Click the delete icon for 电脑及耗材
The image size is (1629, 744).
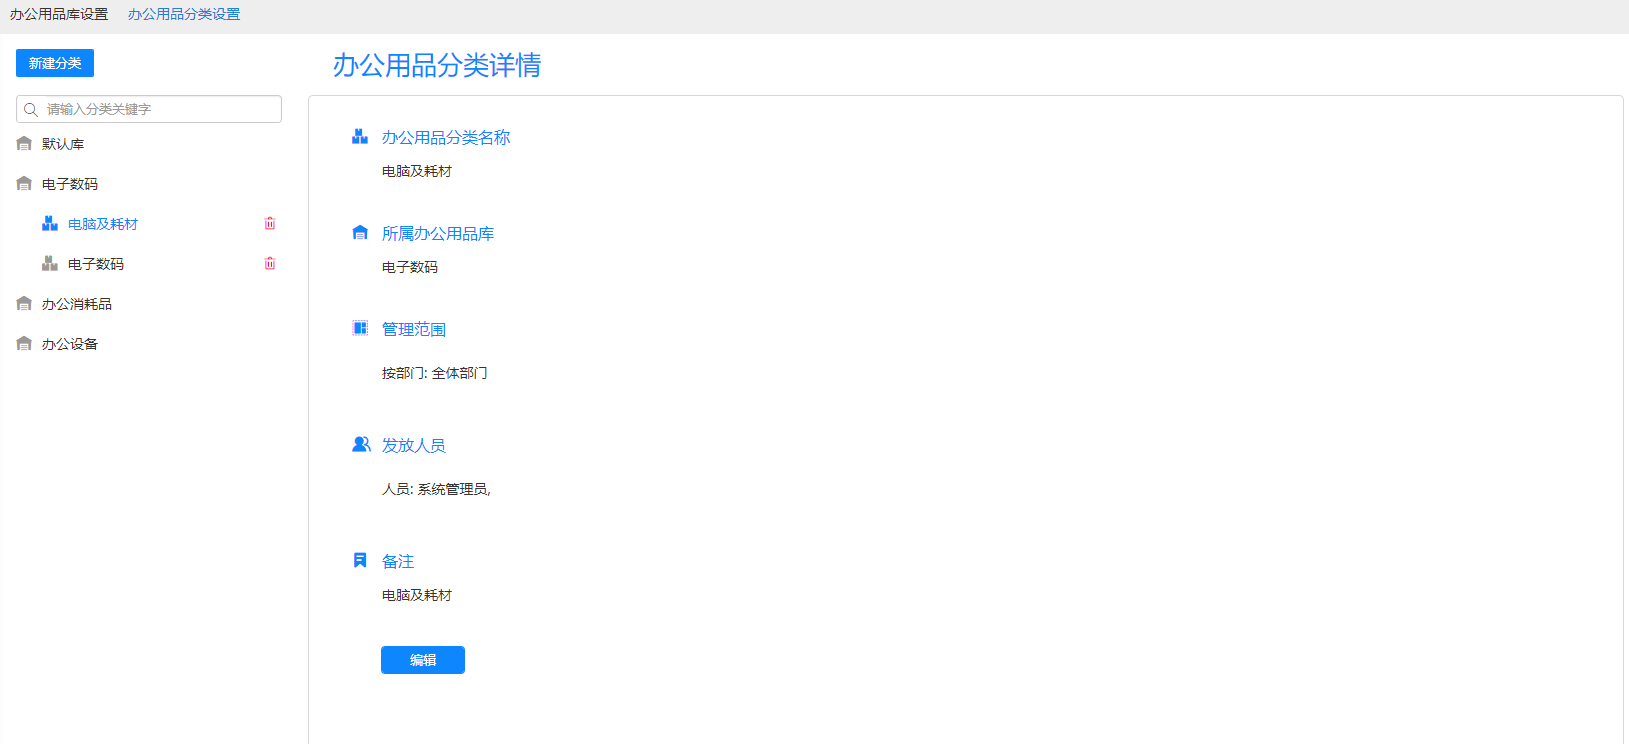[269, 224]
